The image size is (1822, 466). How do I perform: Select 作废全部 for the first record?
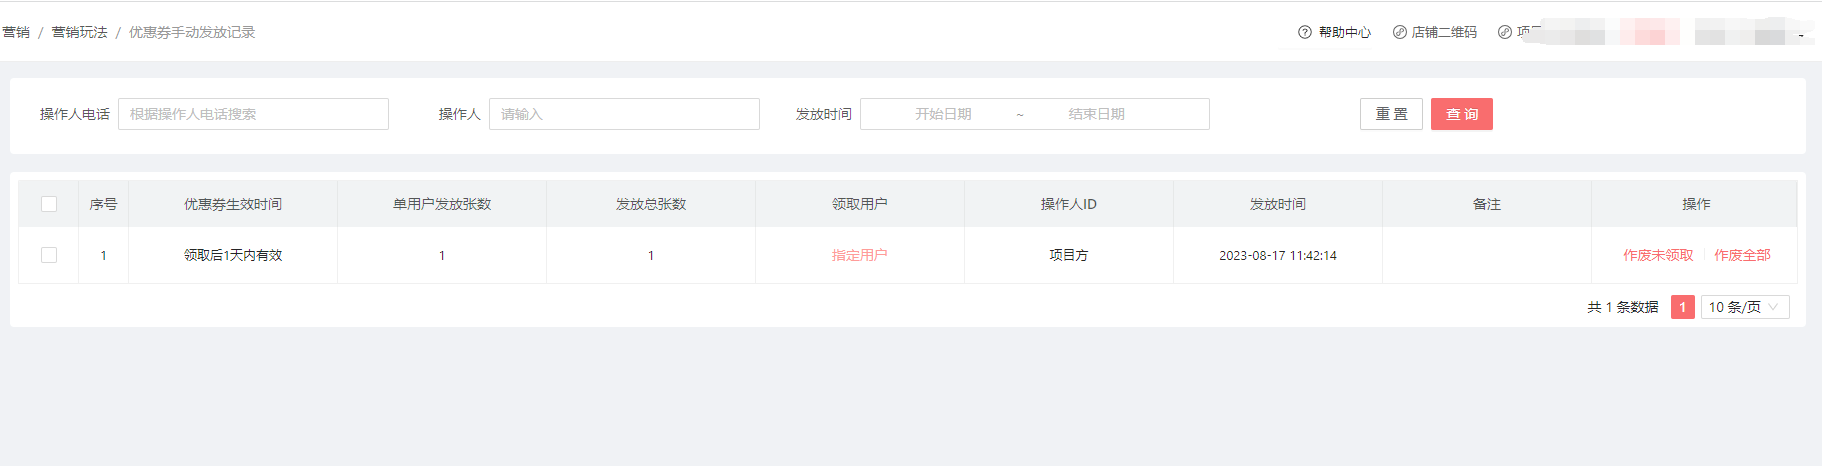[x=1741, y=255]
